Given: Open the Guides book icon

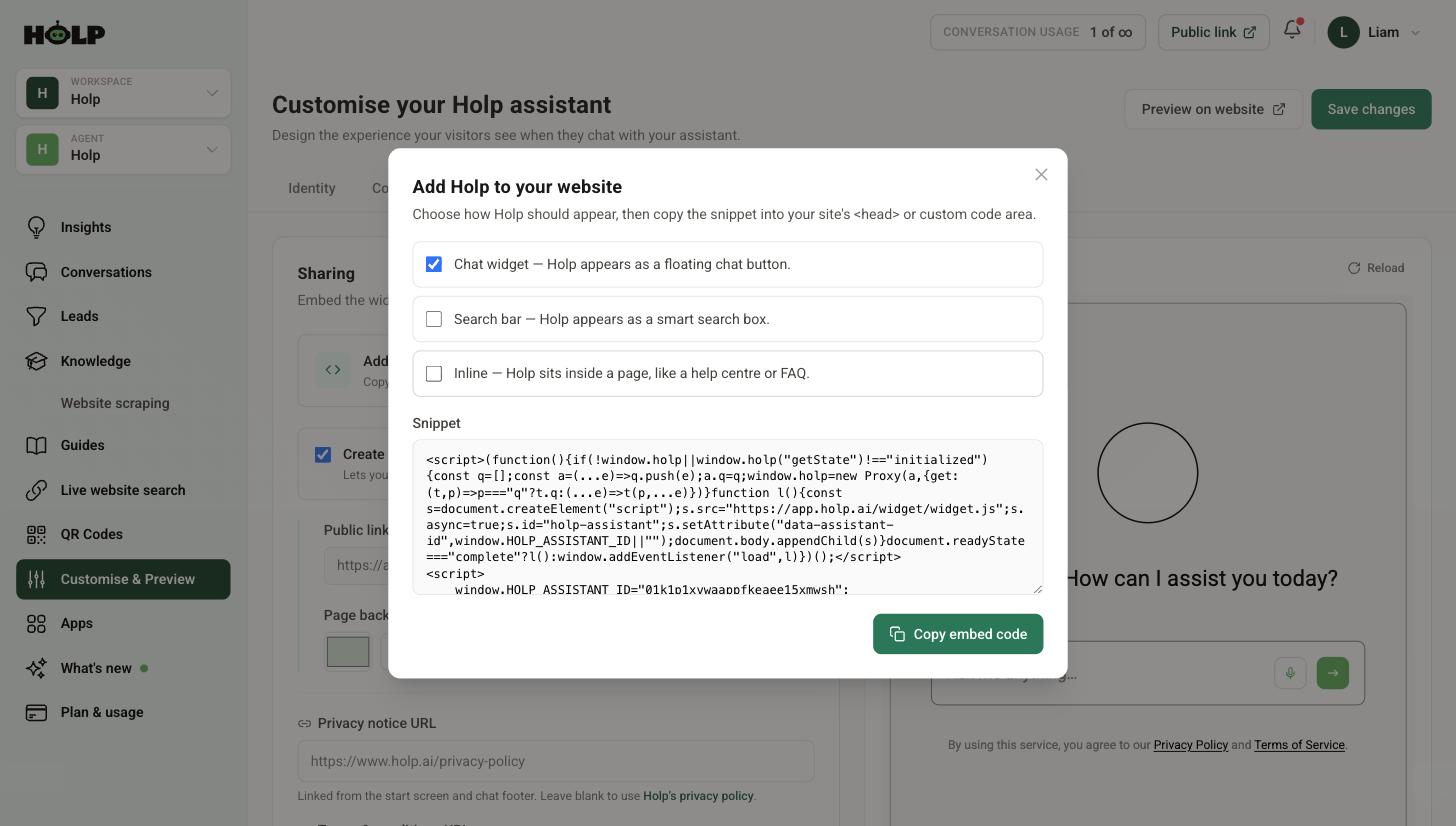Looking at the screenshot, I should point(36,445).
